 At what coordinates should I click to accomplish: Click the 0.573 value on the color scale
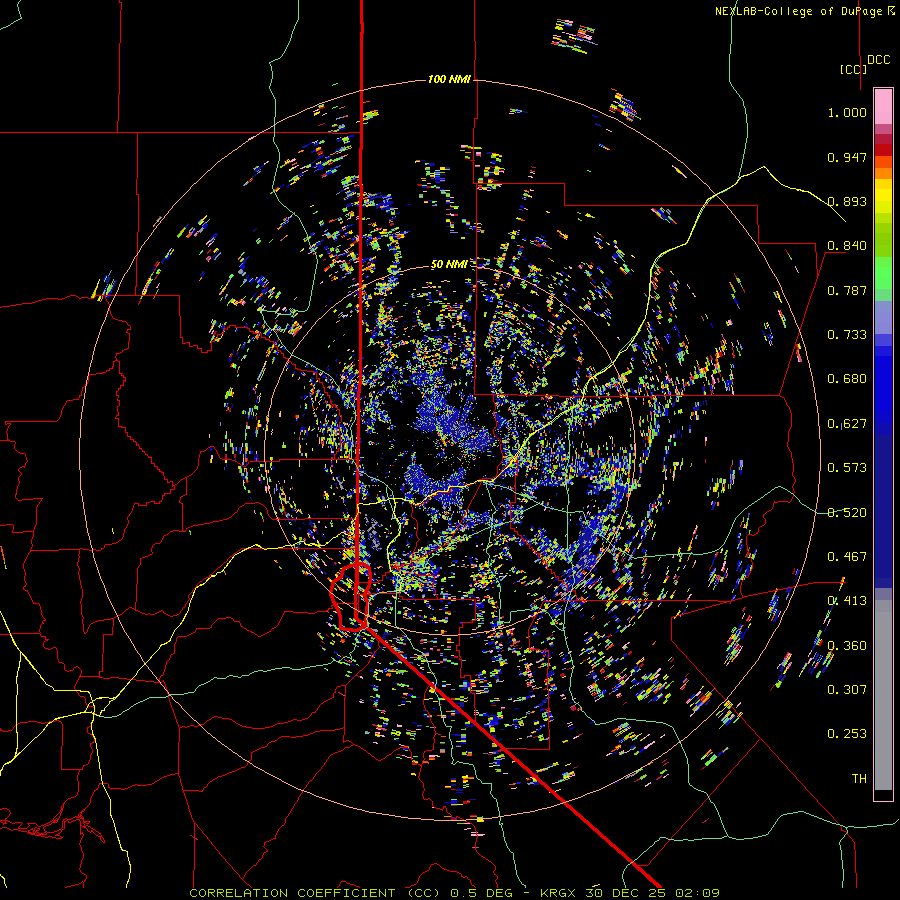click(847, 468)
